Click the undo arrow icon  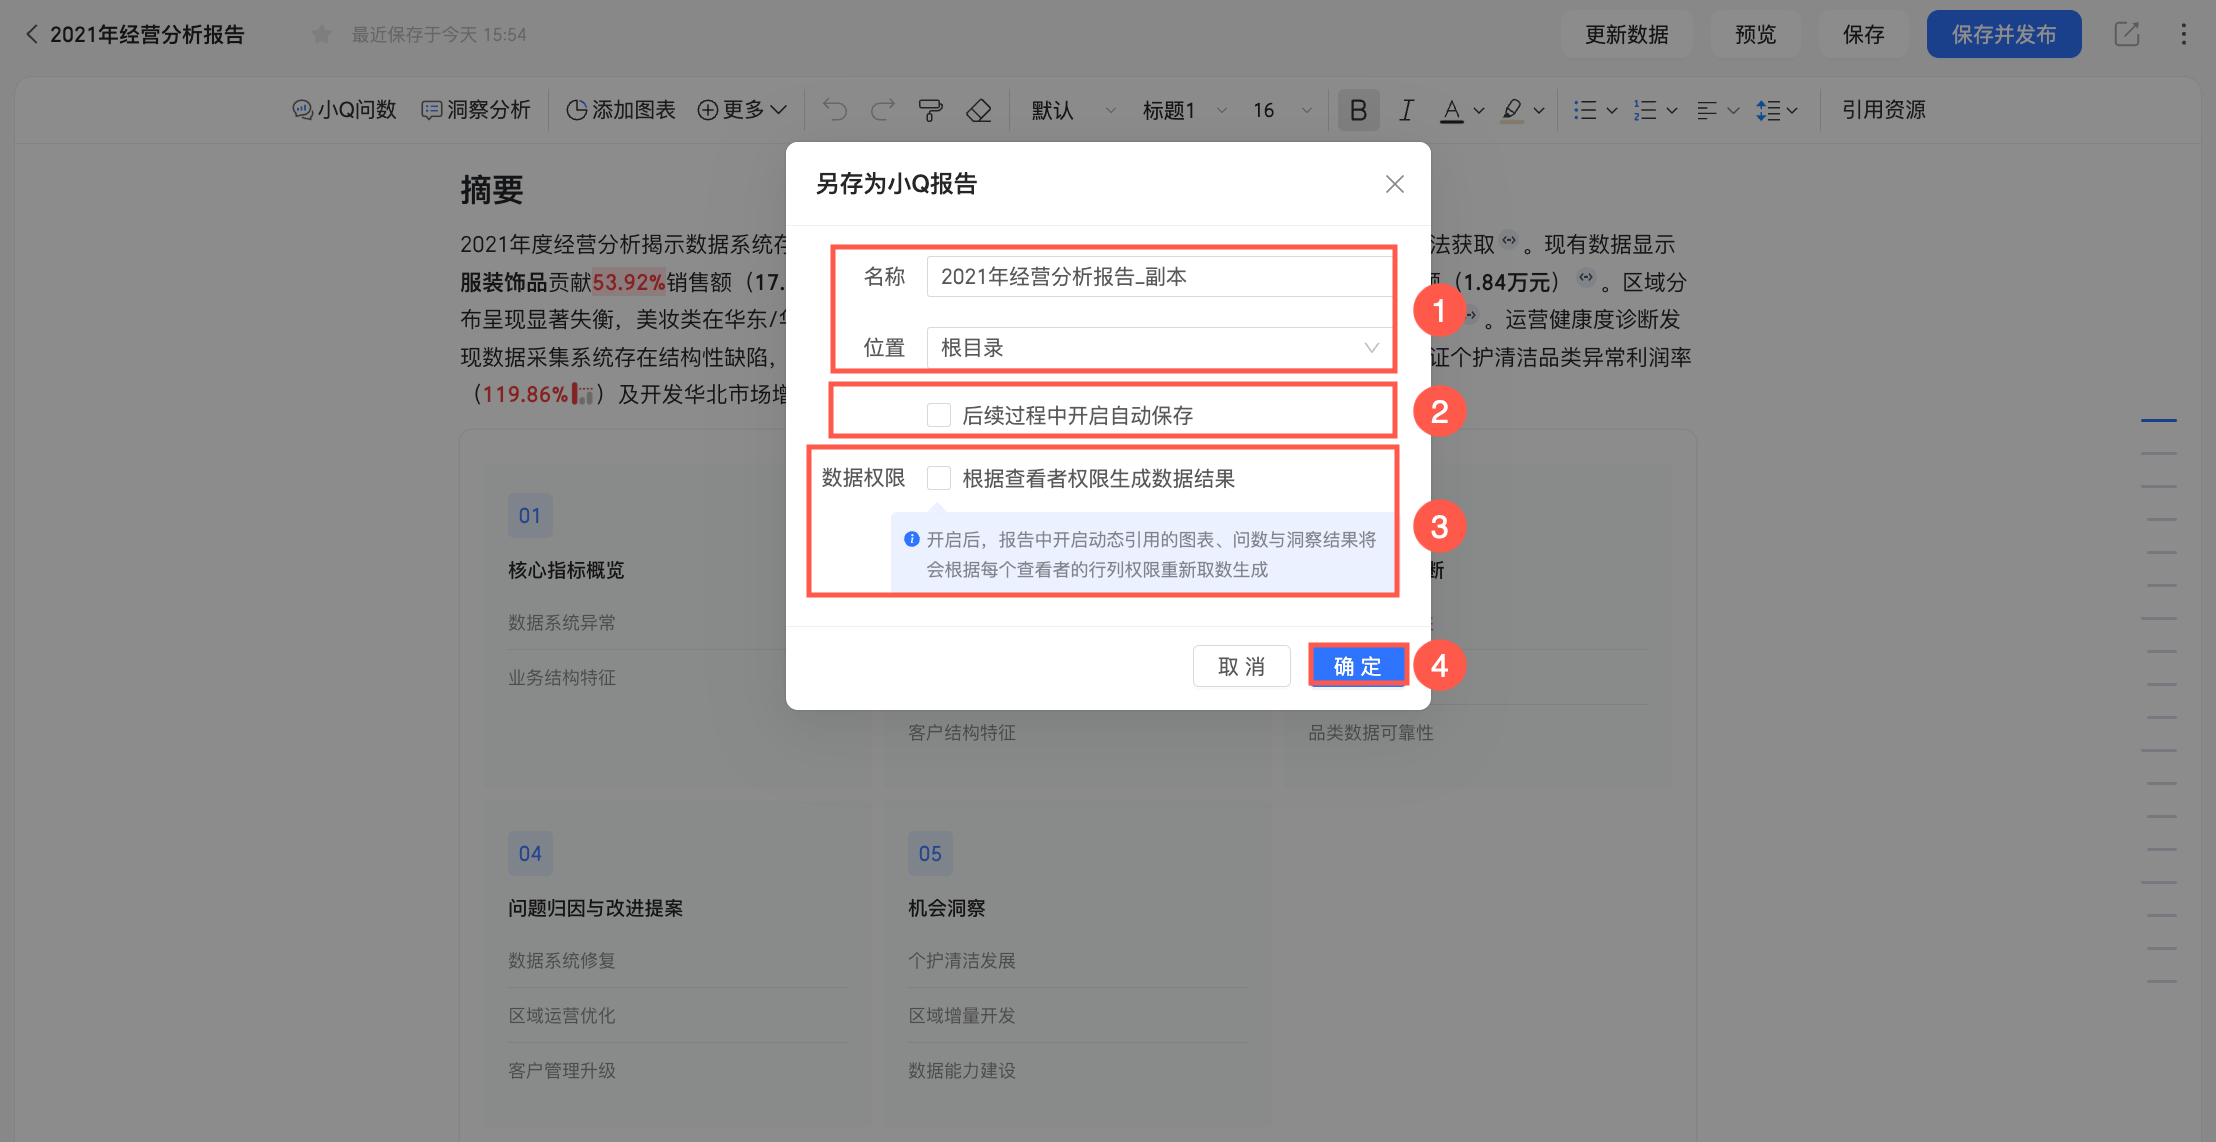click(834, 110)
